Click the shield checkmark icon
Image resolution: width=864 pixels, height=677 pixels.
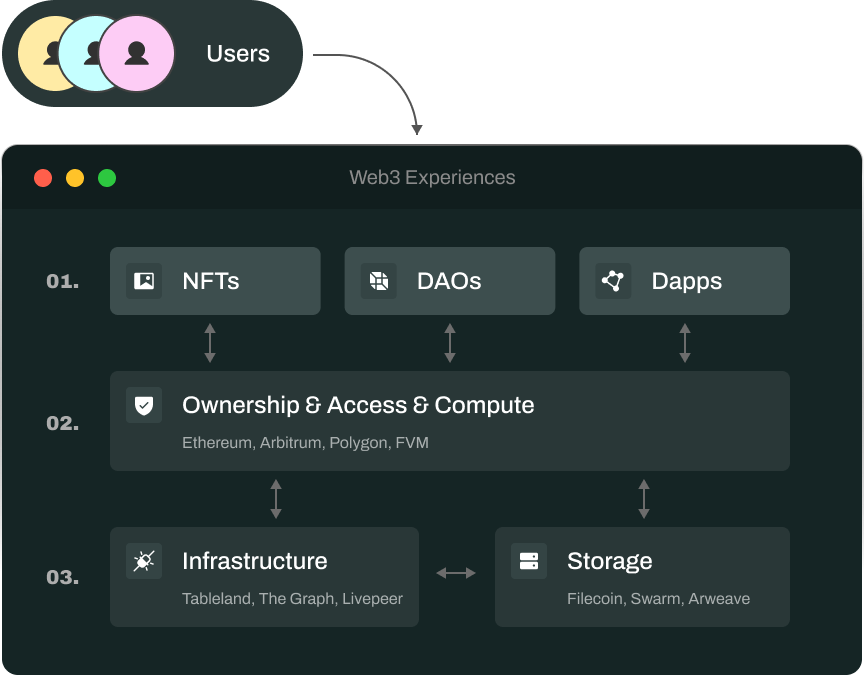tap(144, 405)
